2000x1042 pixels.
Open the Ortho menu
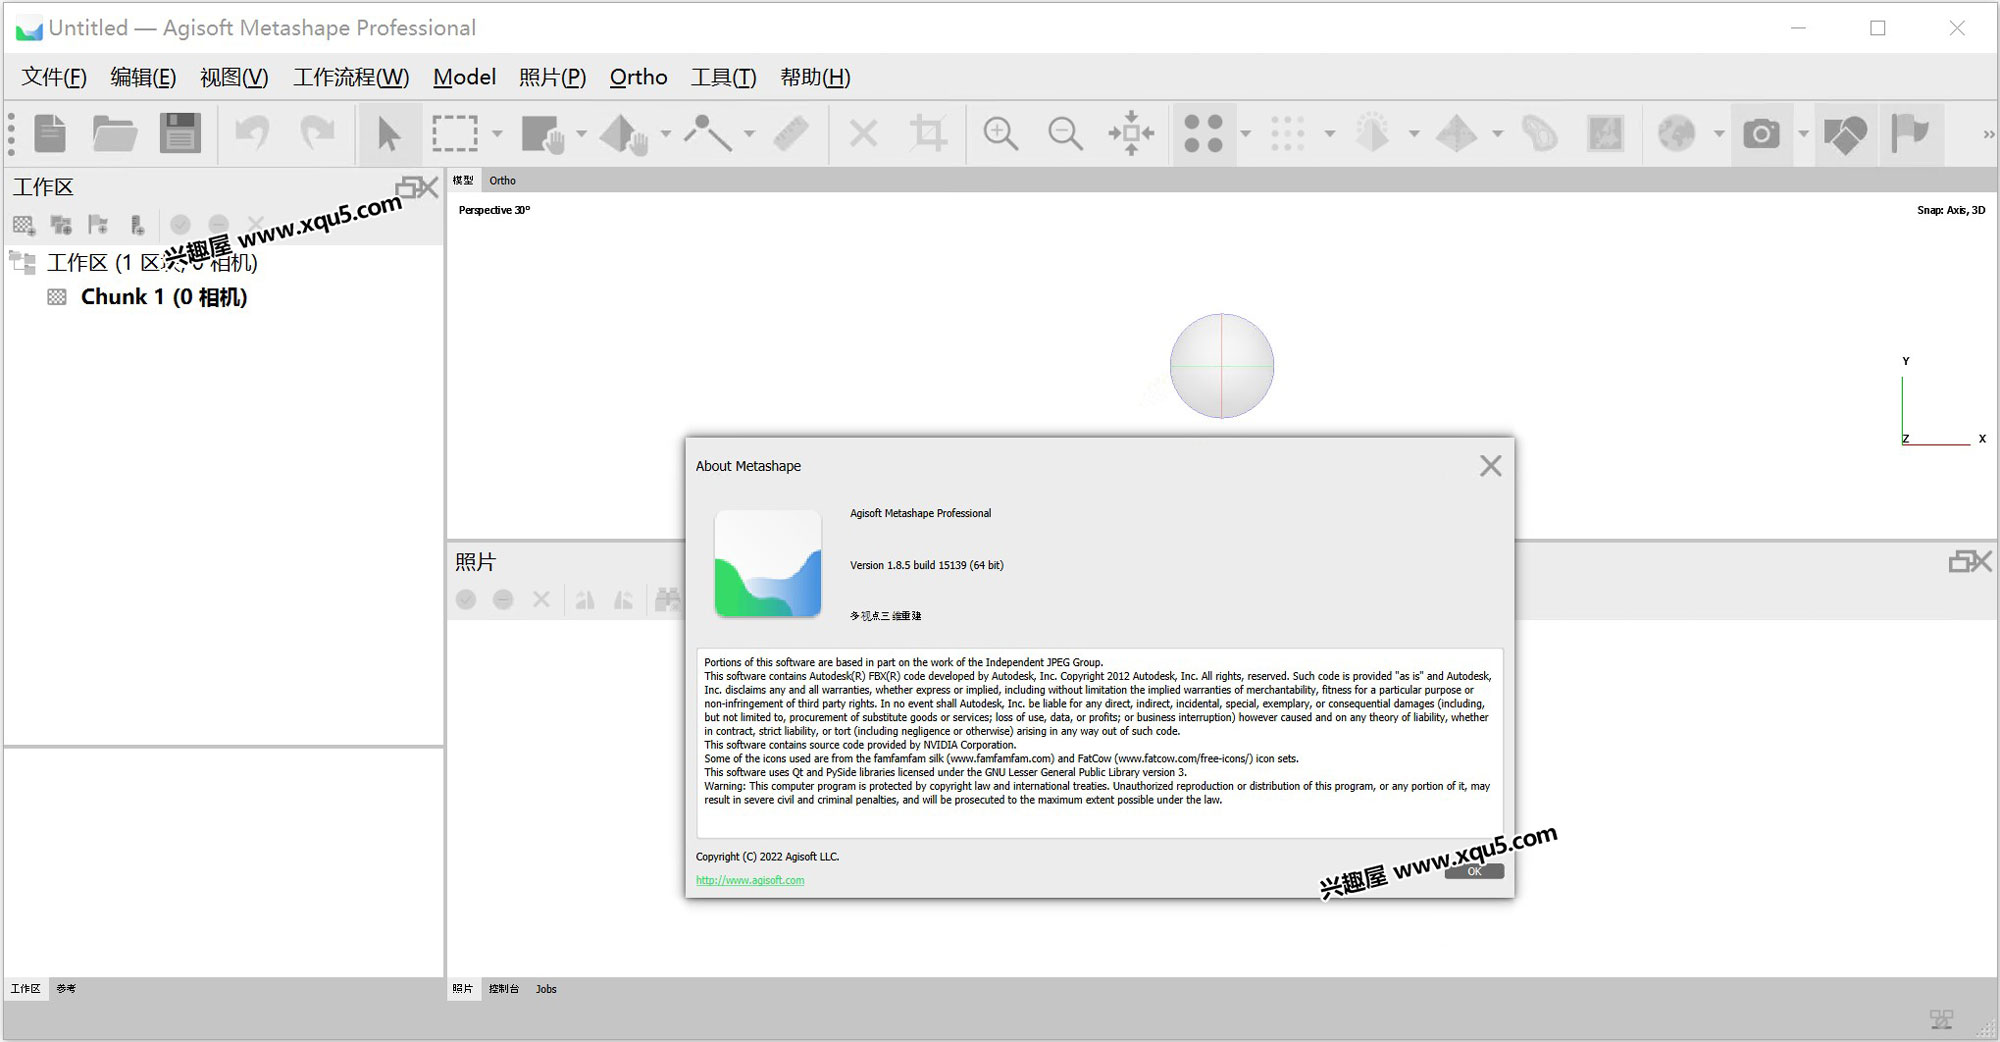pyautogui.click(x=638, y=77)
